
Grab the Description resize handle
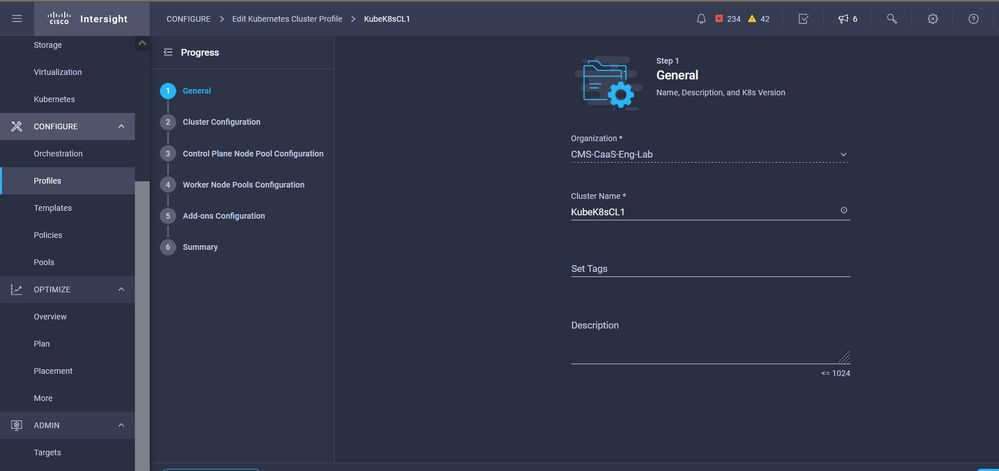[844, 357]
